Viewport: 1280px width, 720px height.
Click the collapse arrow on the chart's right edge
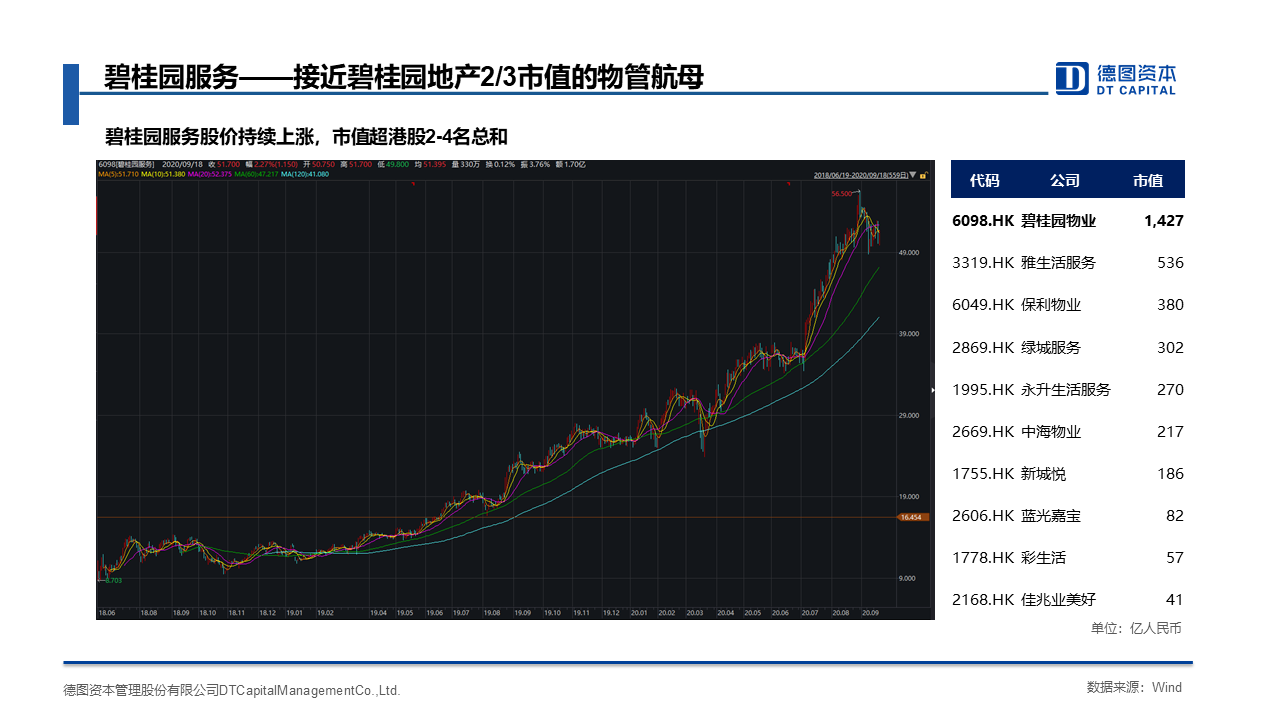[932, 390]
